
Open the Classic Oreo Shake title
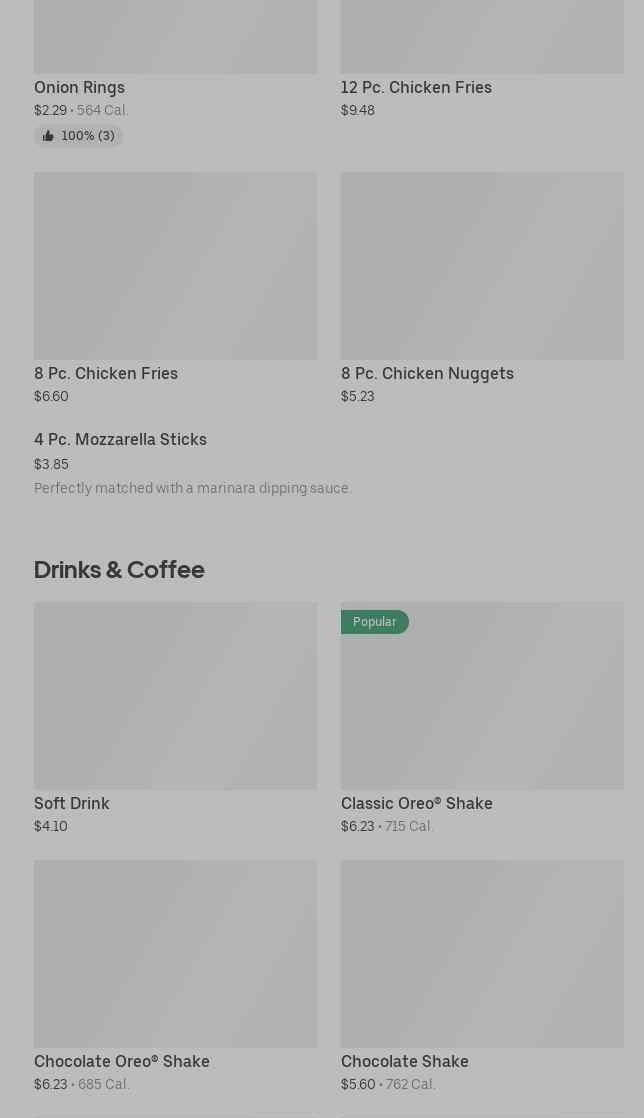(x=416, y=804)
